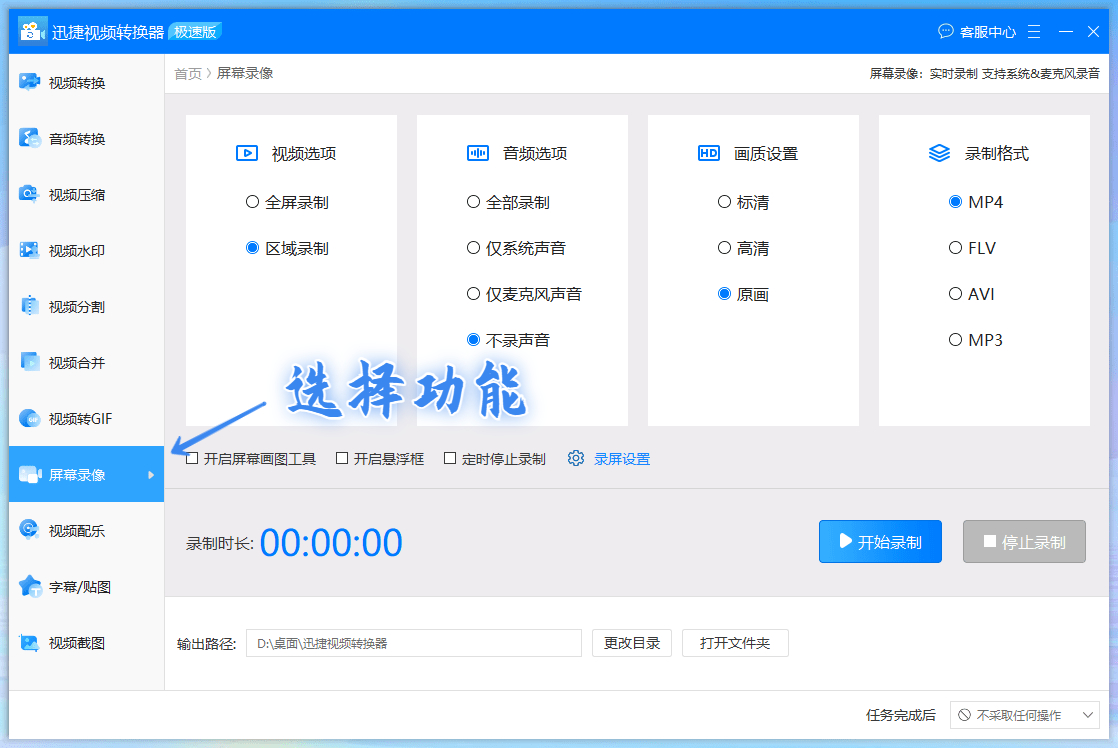Select MP3 recording format
Image resolution: width=1118 pixels, height=748 pixels.
pyautogui.click(x=975, y=340)
